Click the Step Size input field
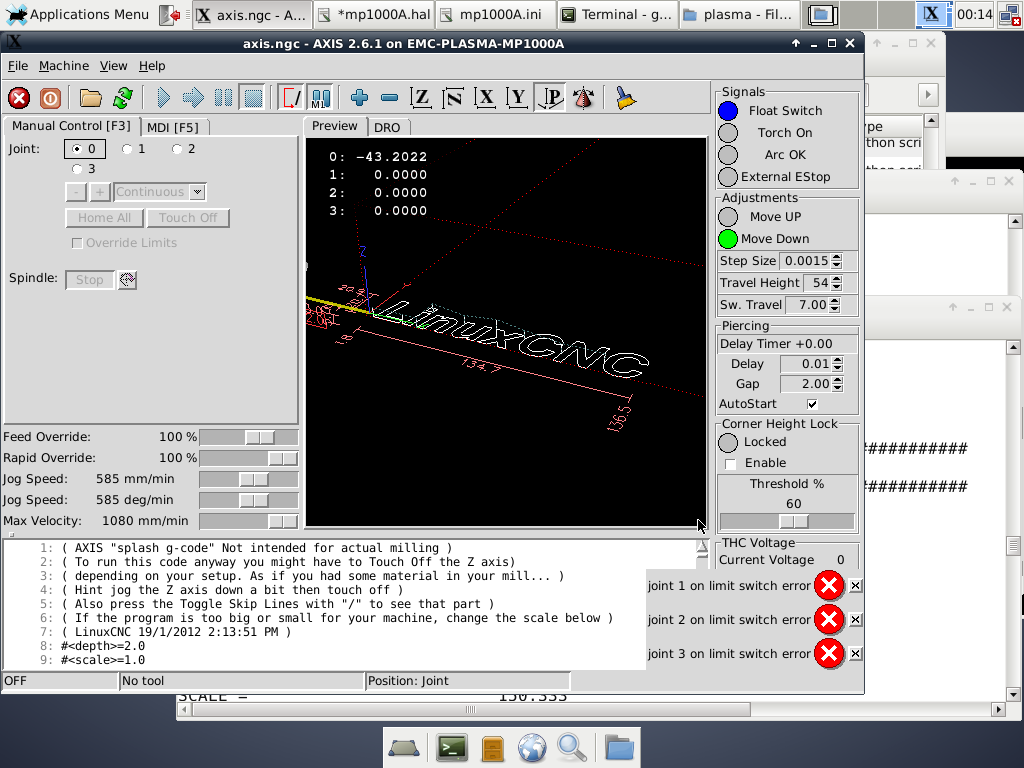The width and height of the screenshot is (1024, 768). pyautogui.click(x=805, y=261)
